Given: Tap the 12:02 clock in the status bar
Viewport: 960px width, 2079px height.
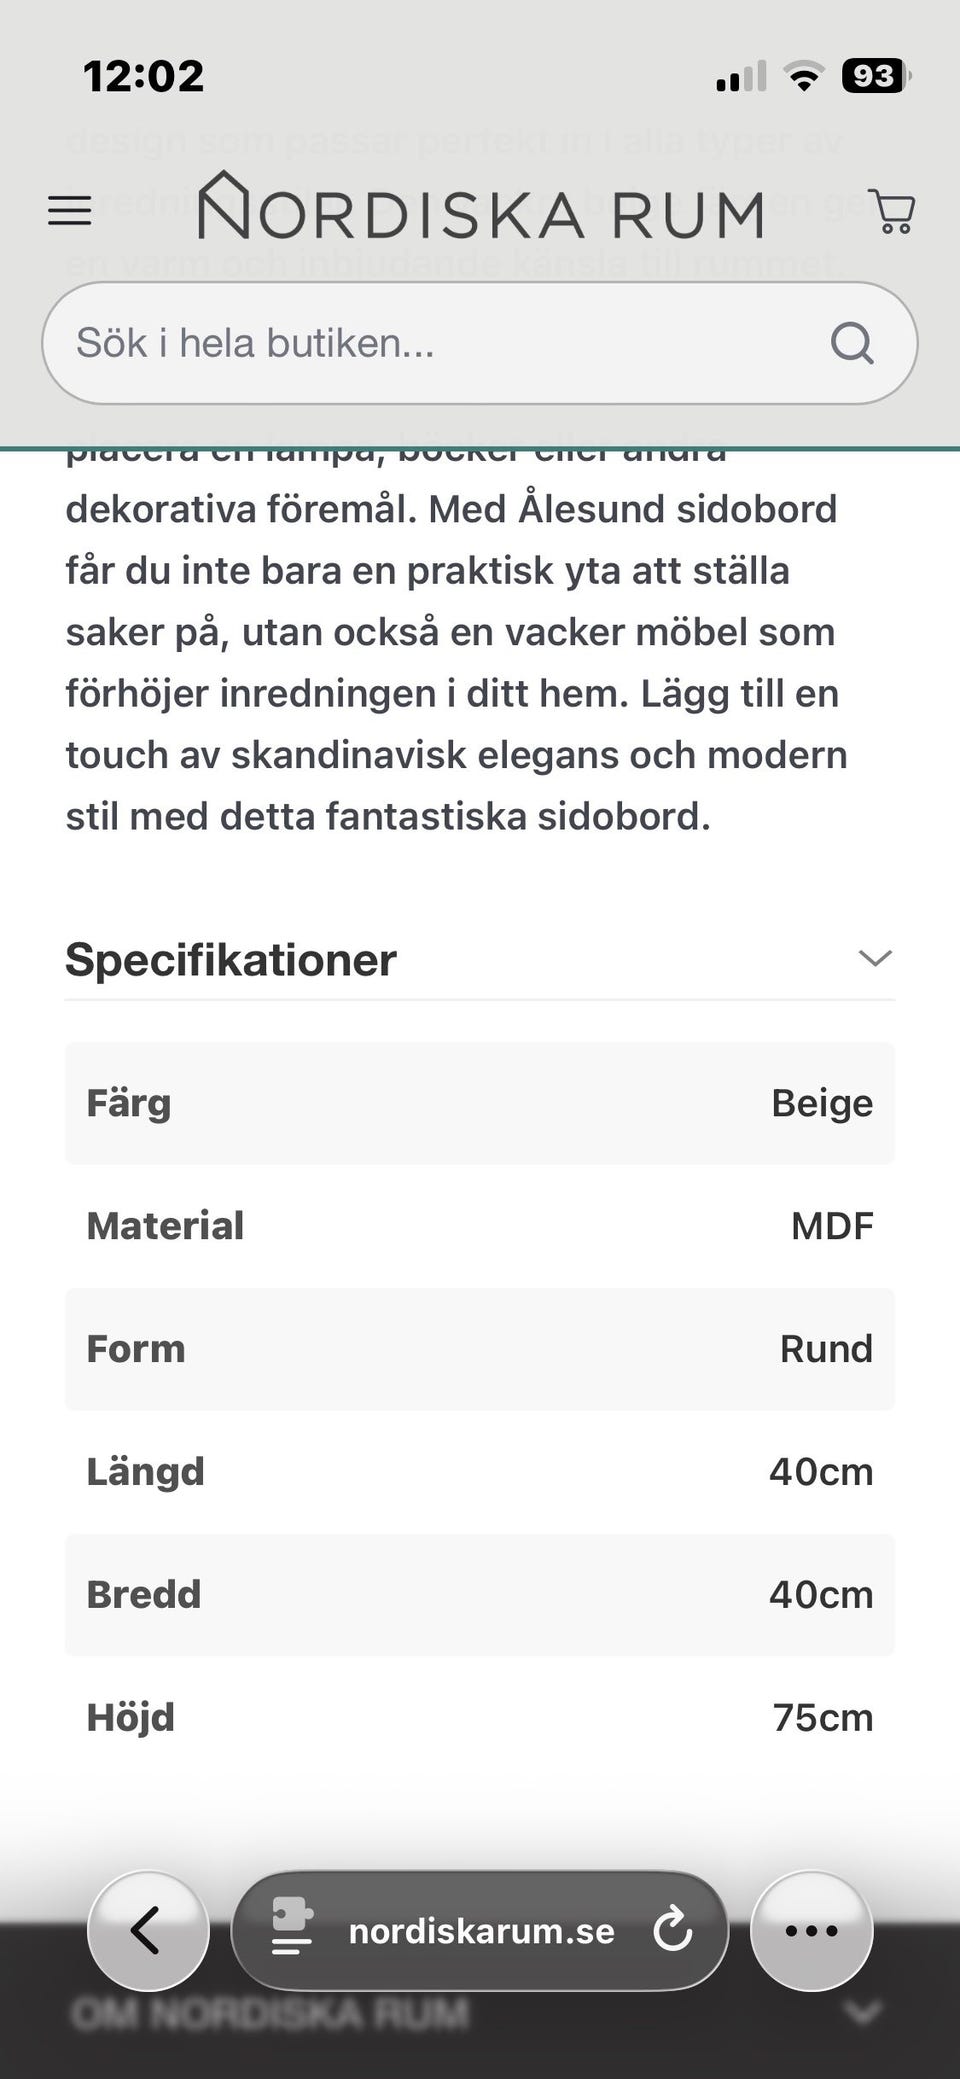Looking at the screenshot, I should click(x=144, y=76).
